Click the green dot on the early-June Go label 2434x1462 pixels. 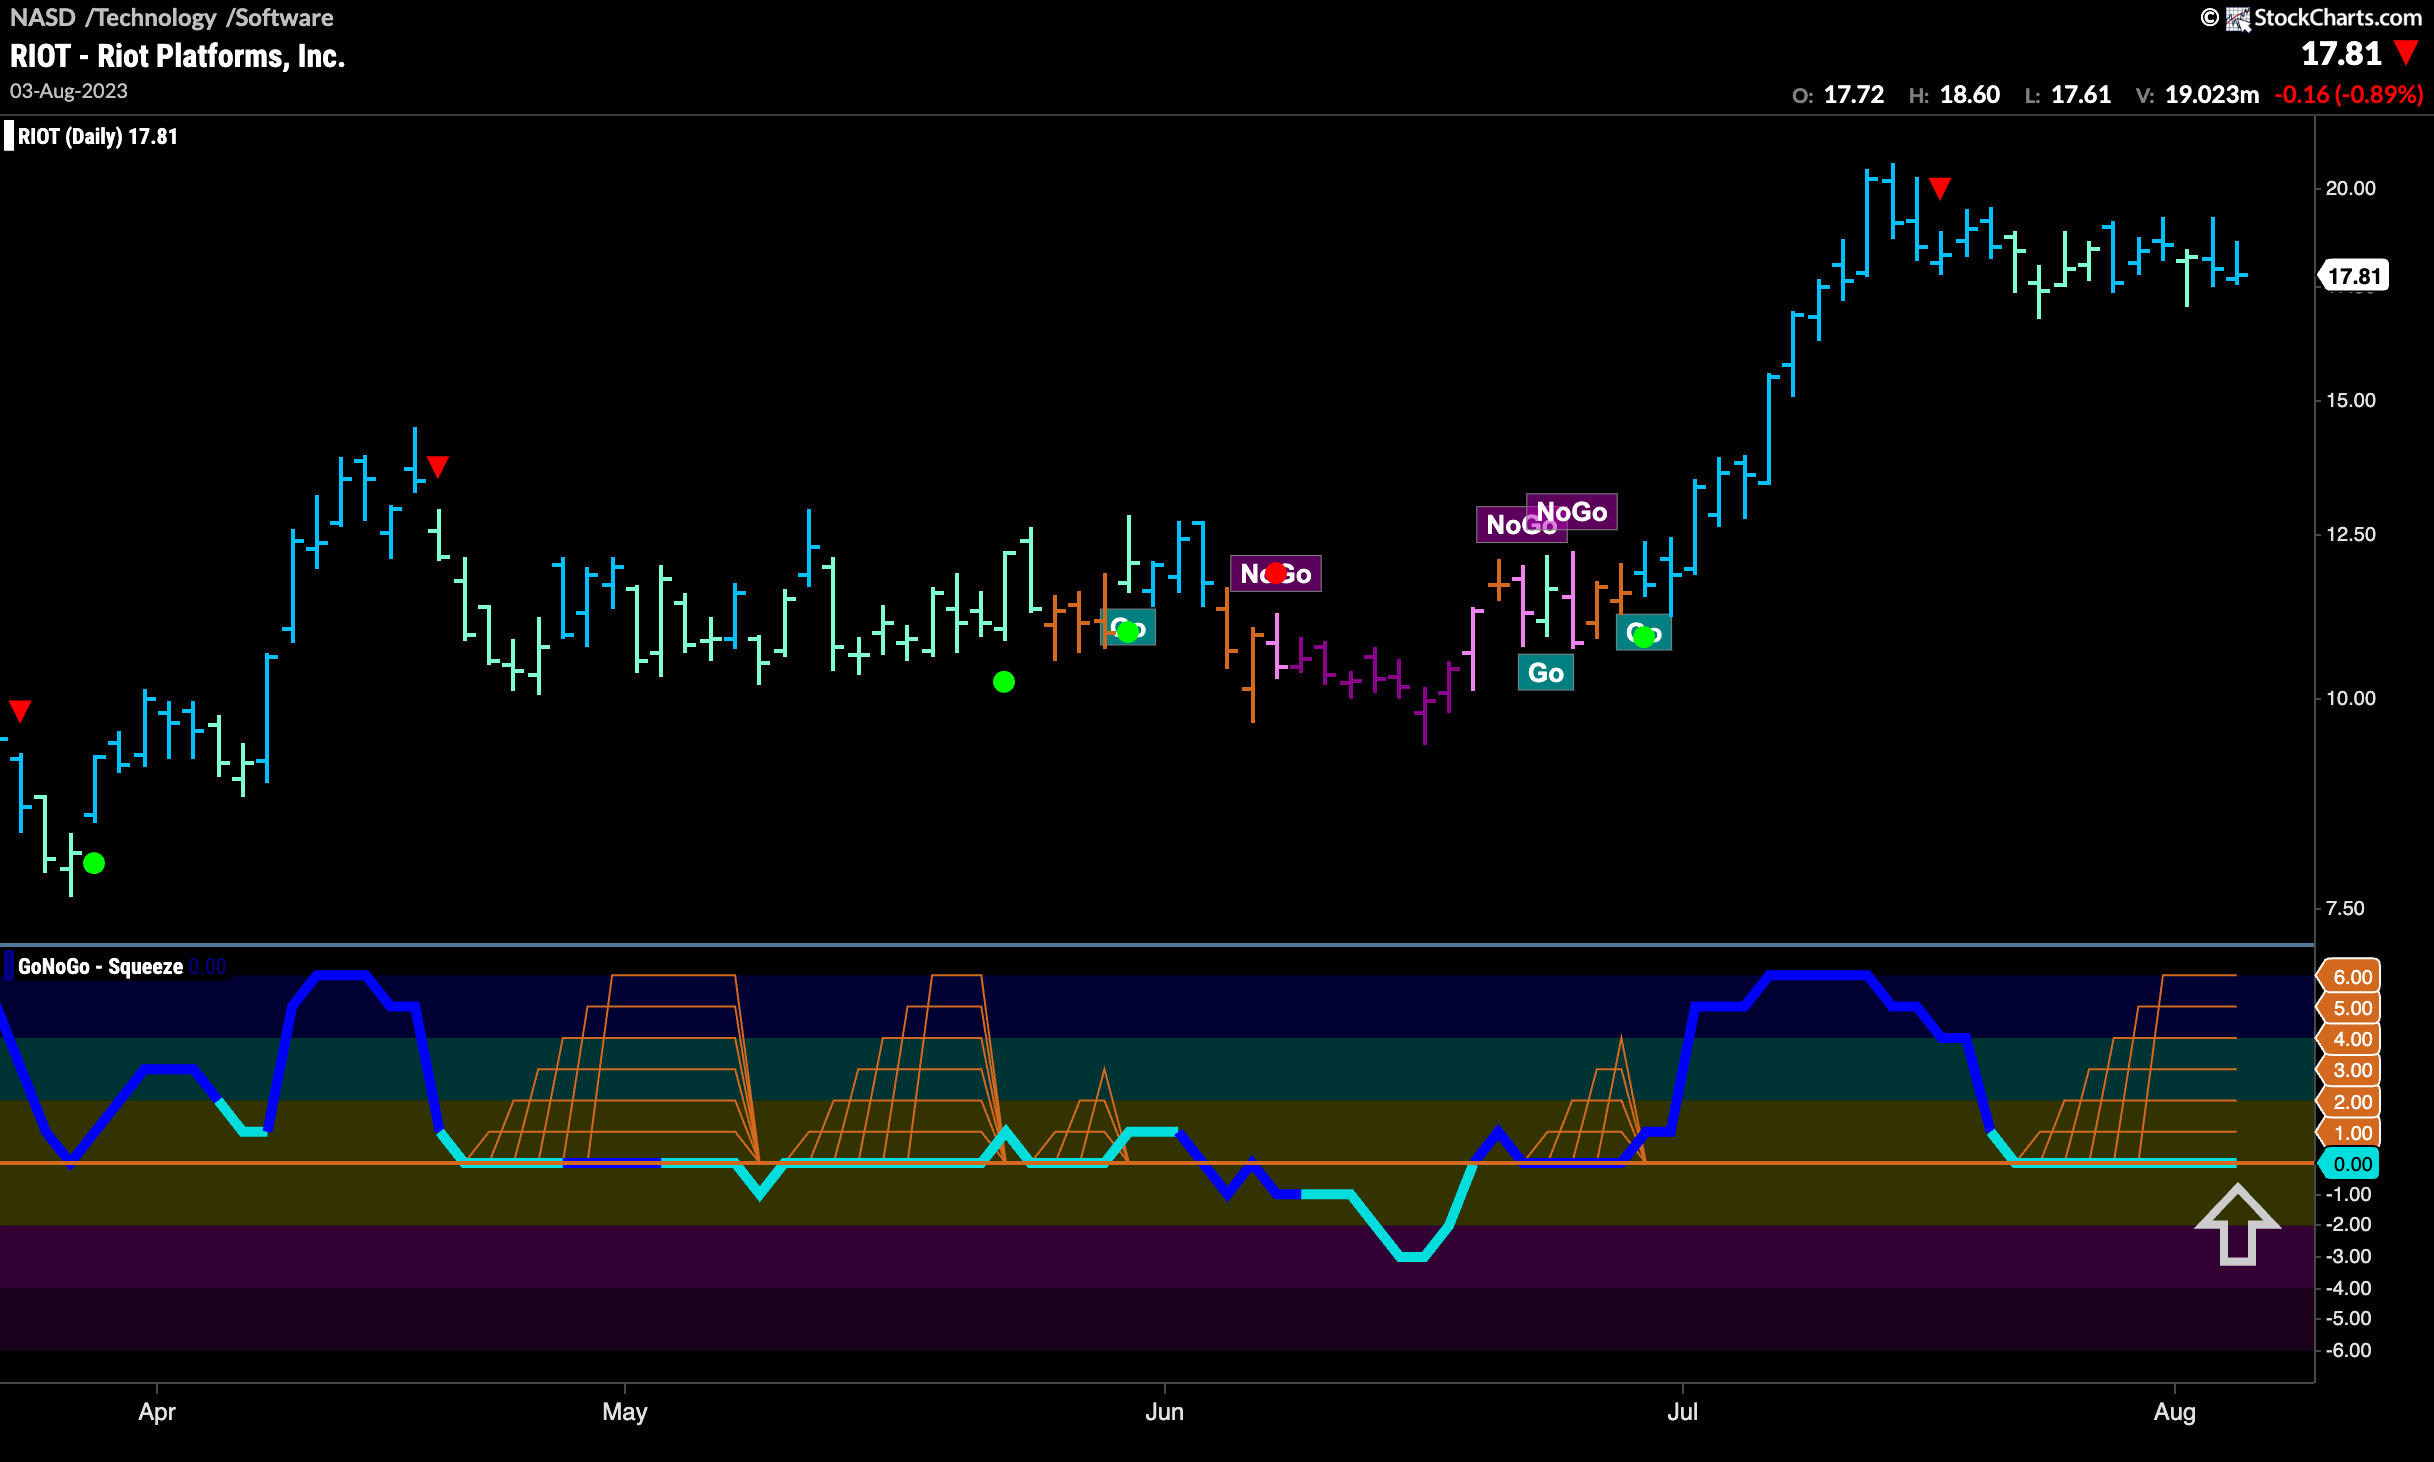1128,632
